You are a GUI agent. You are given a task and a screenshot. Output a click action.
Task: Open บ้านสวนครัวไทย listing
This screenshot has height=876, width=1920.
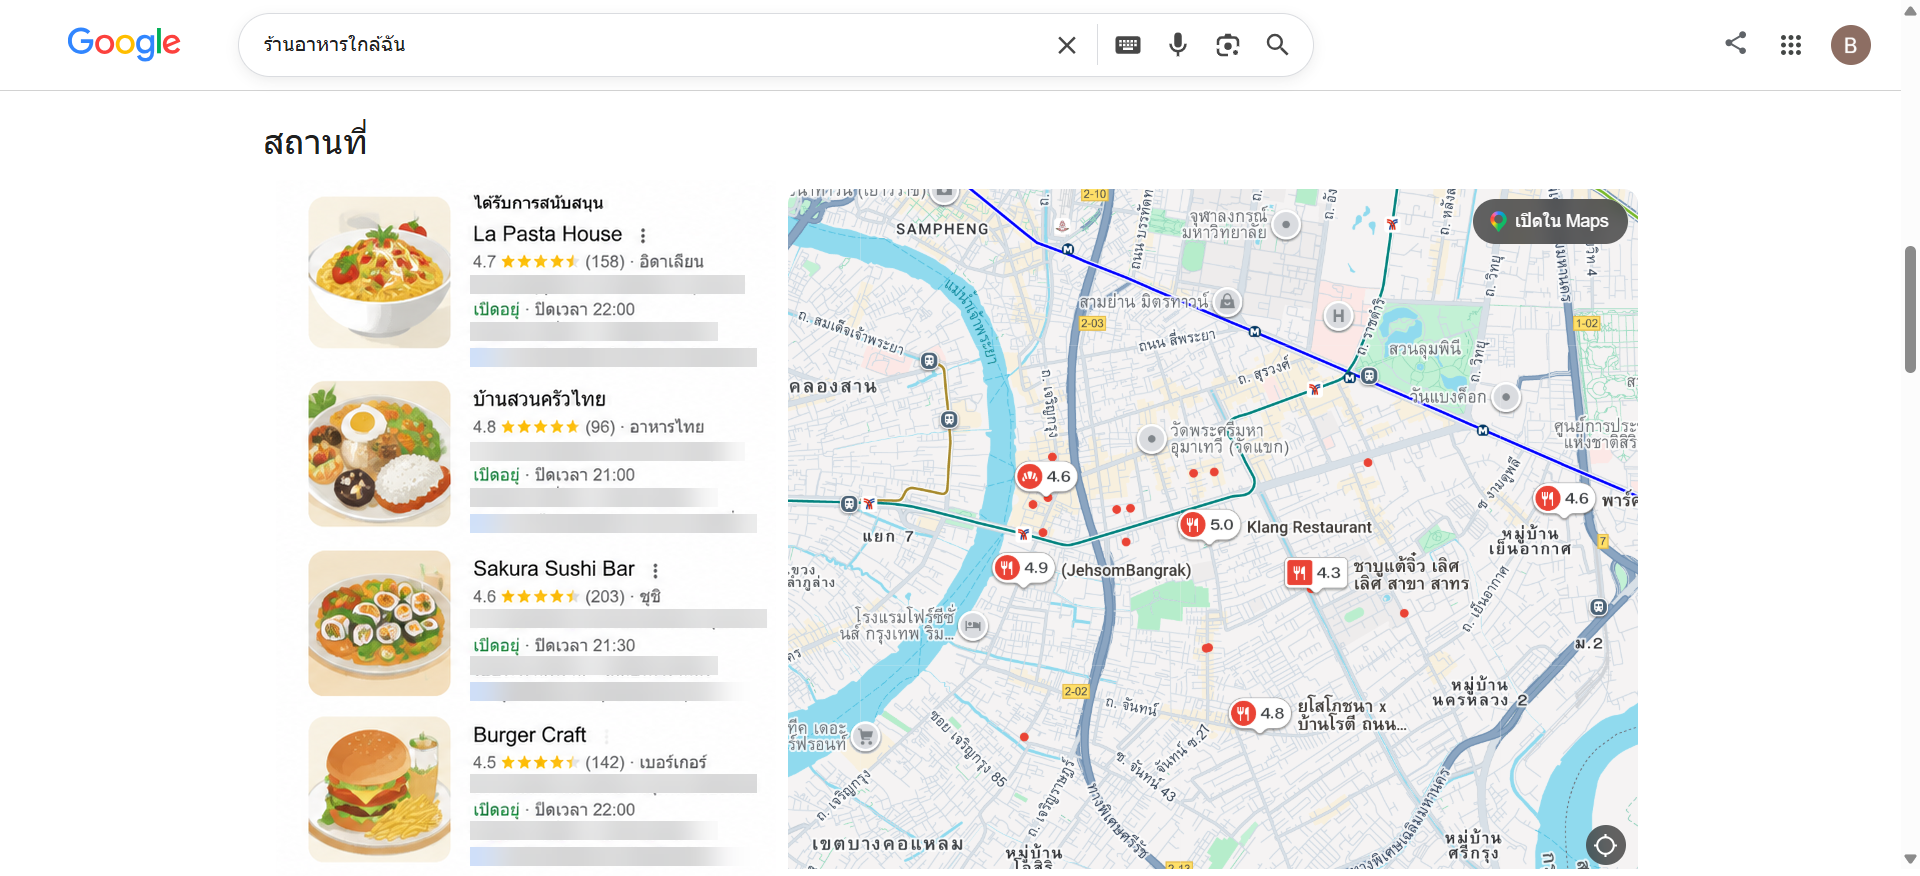pos(540,399)
